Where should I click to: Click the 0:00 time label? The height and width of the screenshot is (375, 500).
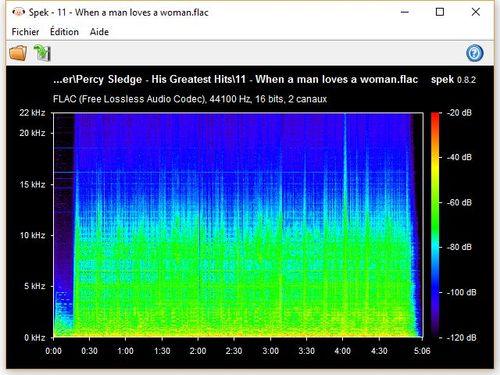(x=53, y=351)
